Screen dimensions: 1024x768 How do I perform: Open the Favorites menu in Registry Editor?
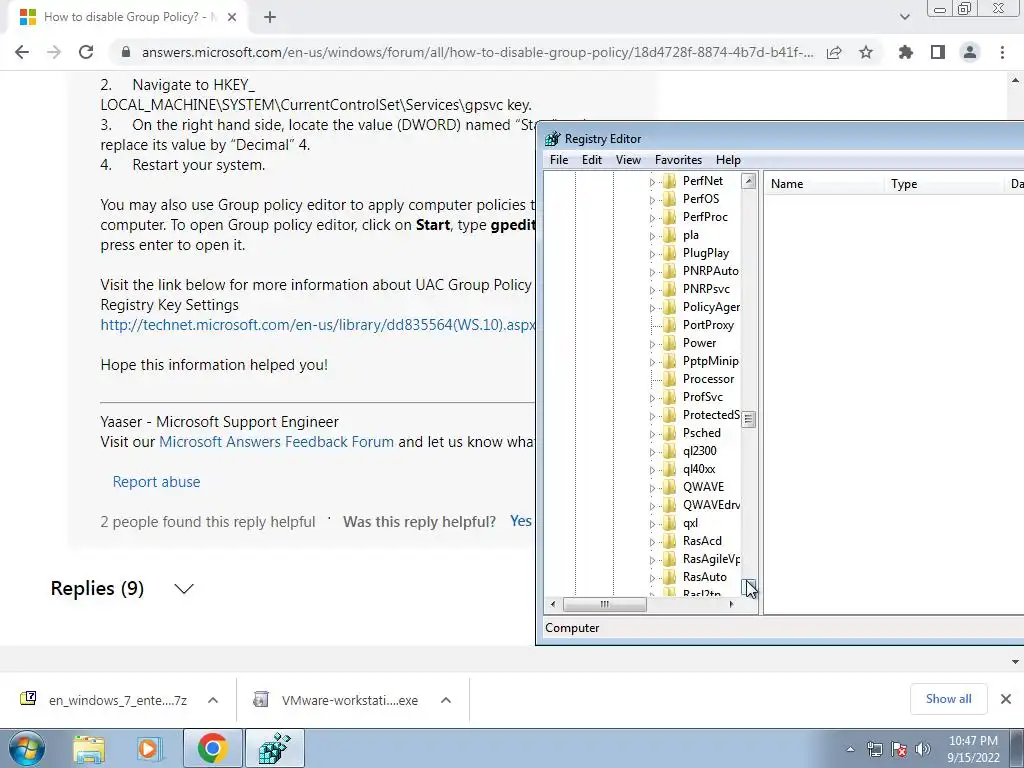pyautogui.click(x=679, y=160)
